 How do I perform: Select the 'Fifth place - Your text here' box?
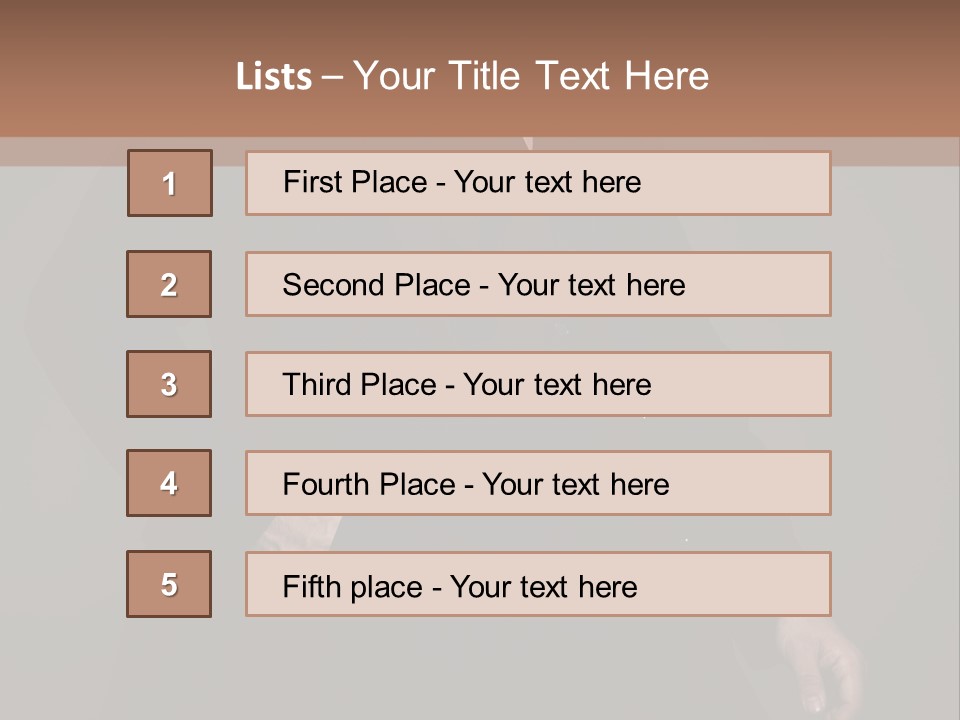coord(538,584)
